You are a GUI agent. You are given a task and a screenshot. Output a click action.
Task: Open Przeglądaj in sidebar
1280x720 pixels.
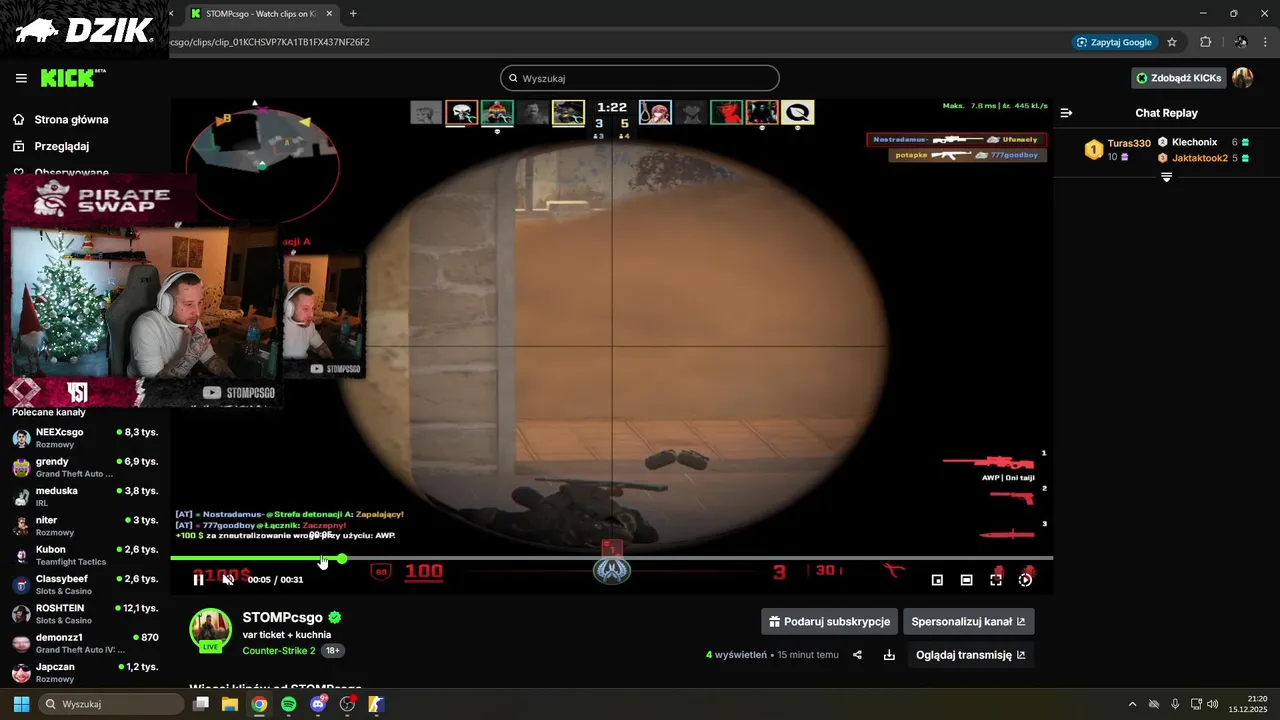point(62,146)
